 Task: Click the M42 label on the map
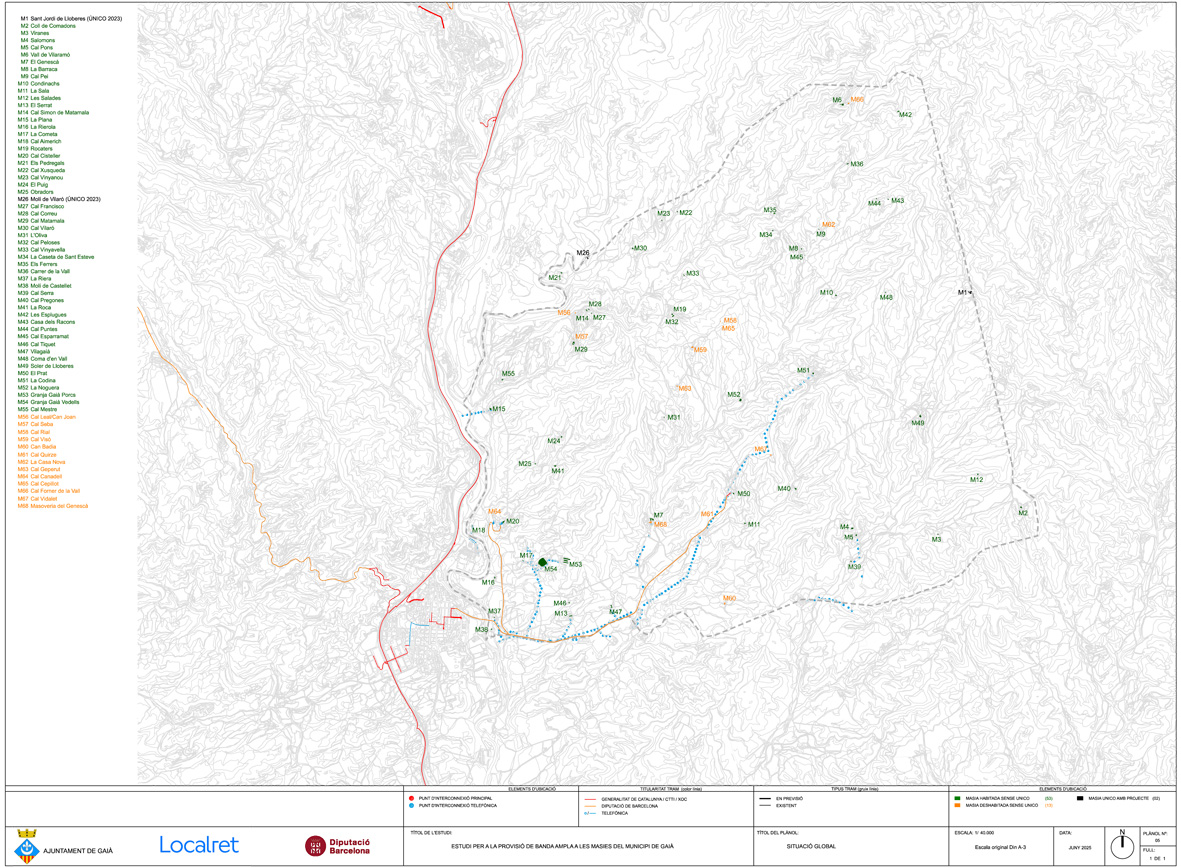pos(905,115)
